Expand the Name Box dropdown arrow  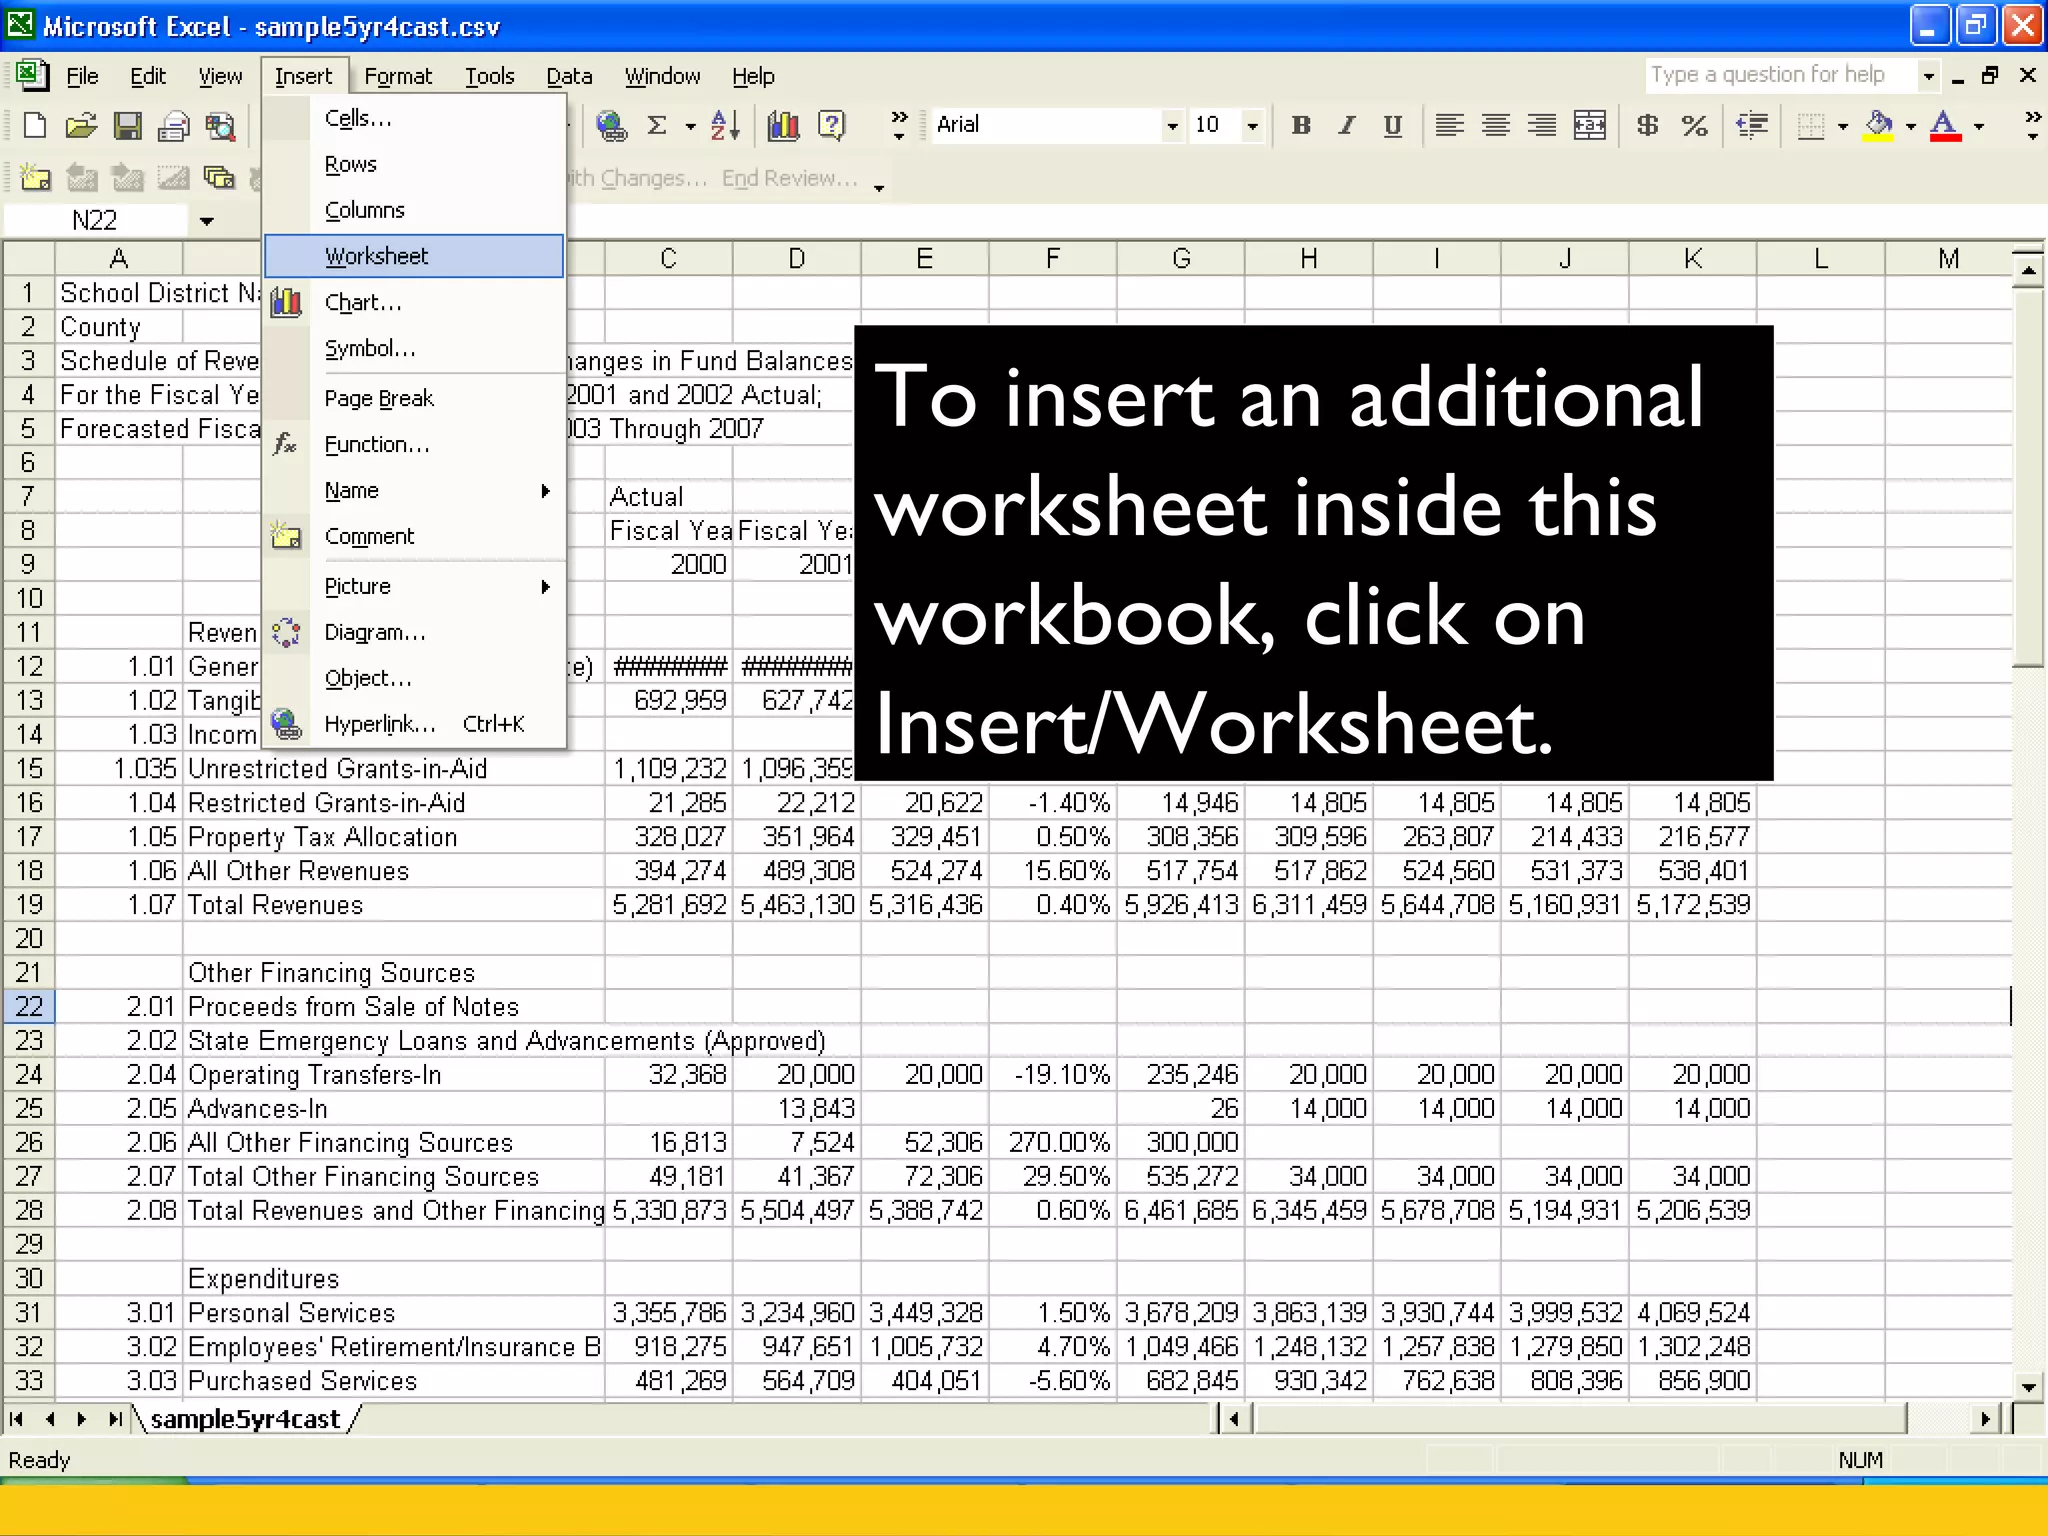(207, 220)
